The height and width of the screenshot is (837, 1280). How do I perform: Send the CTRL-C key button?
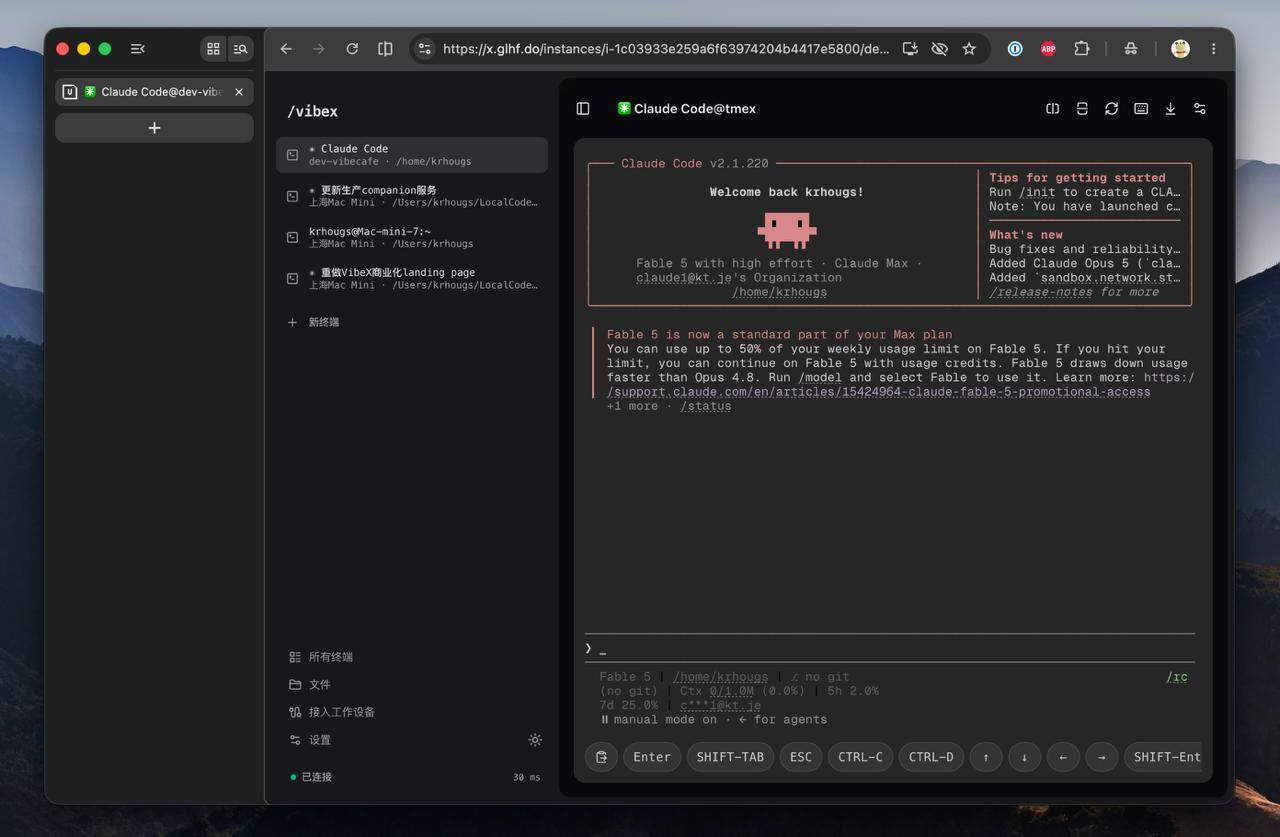click(860, 757)
